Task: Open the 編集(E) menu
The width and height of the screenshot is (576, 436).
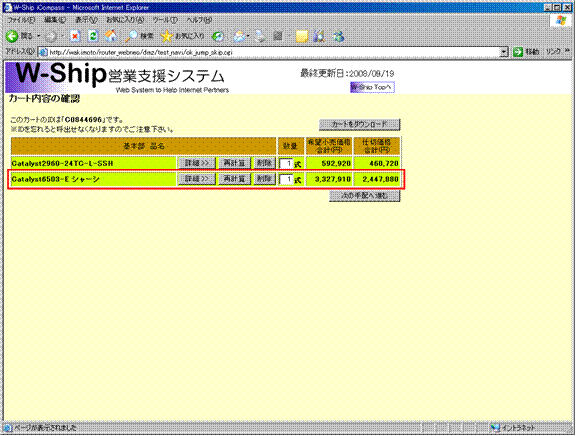Action: [55, 20]
